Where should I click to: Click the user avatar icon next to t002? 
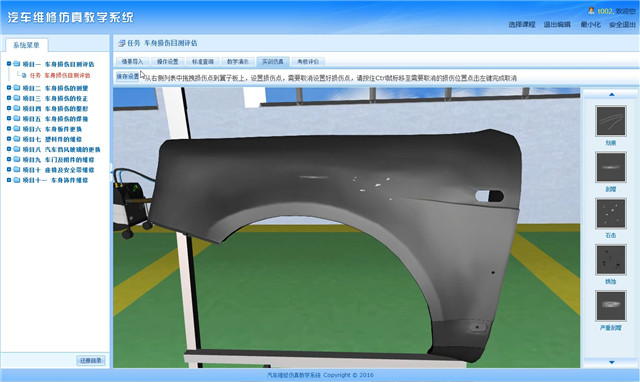pyautogui.click(x=591, y=11)
